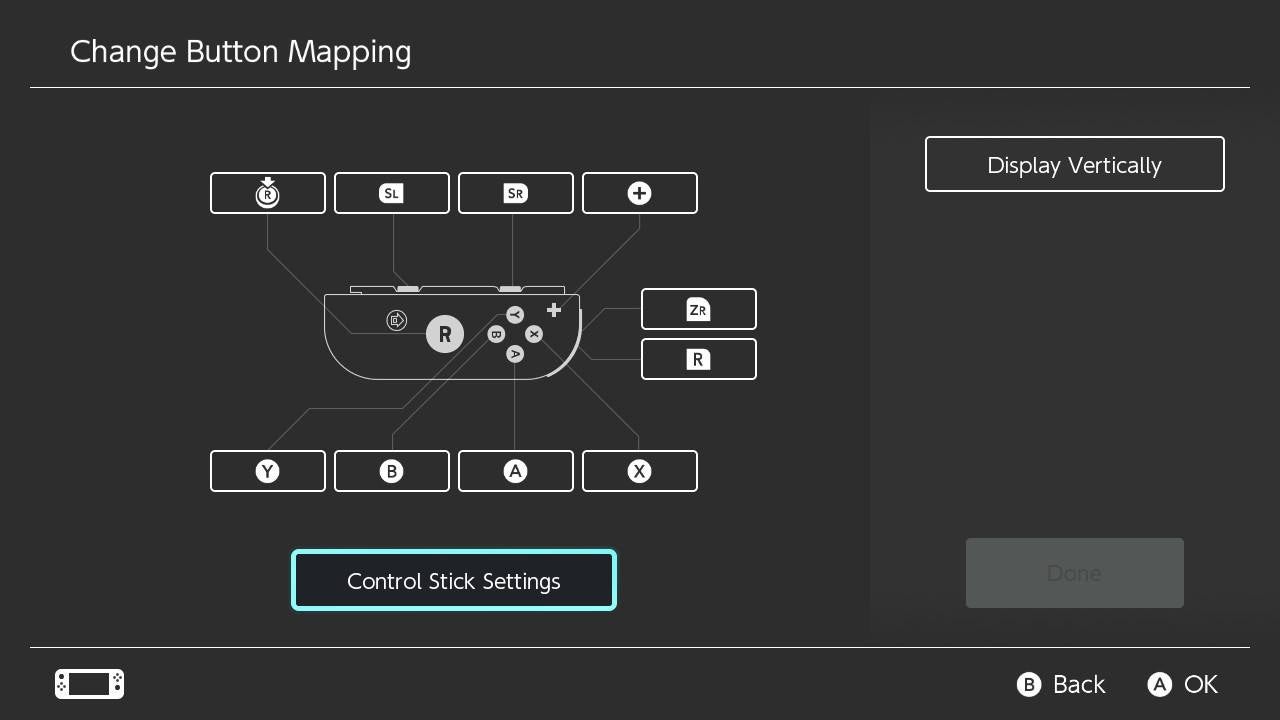Viewport: 1280px width, 720px height.
Task: Click the R stick on the controller diagram
Action: click(x=444, y=334)
